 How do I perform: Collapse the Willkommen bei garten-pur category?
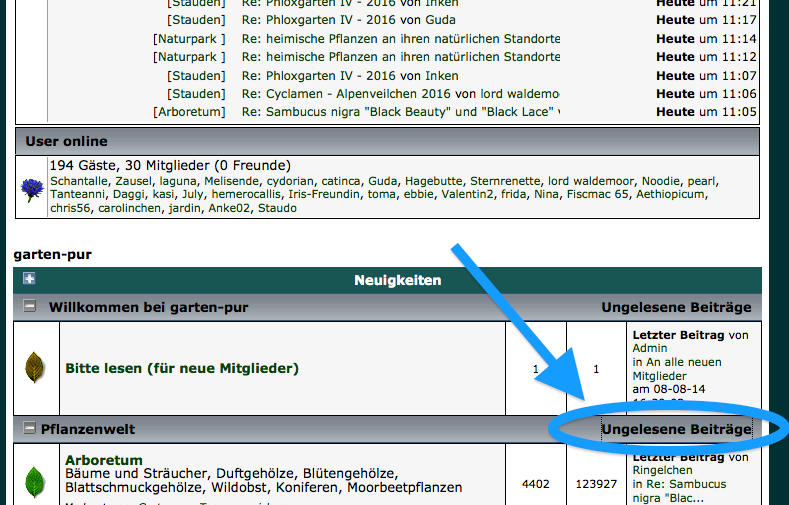pos(30,307)
